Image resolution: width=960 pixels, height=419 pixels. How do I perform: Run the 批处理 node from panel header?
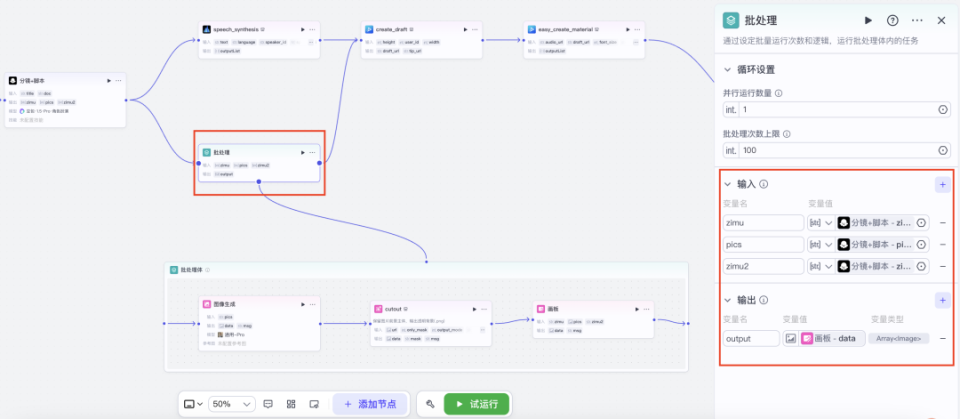[x=868, y=20]
